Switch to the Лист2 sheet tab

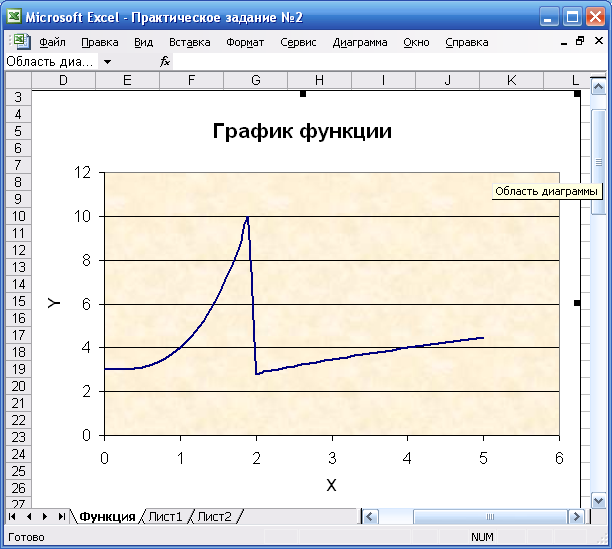click(215, 517)
